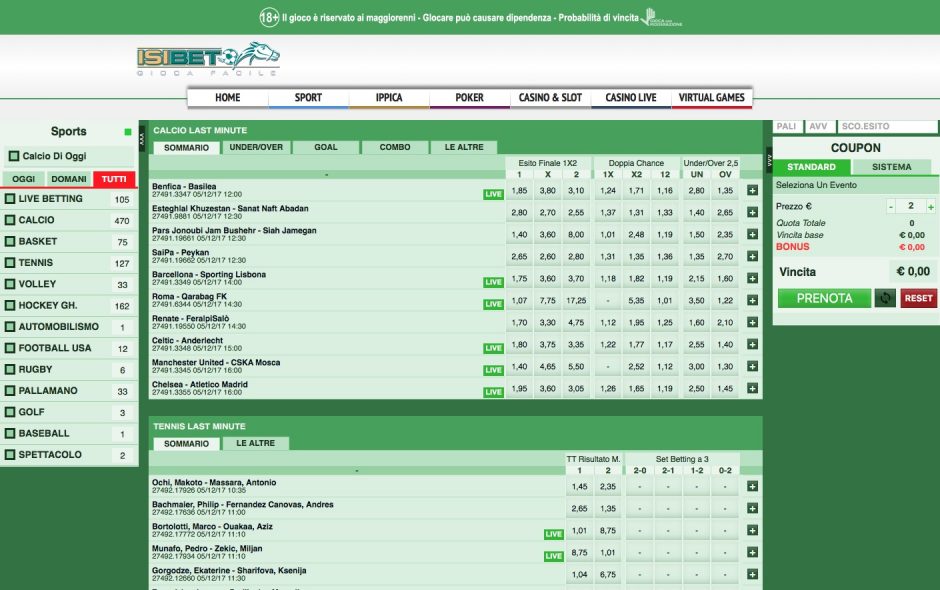This screenshot has height=590, width=940.
Task: Filter events by Oggi
Action: [x=24, y=179]
